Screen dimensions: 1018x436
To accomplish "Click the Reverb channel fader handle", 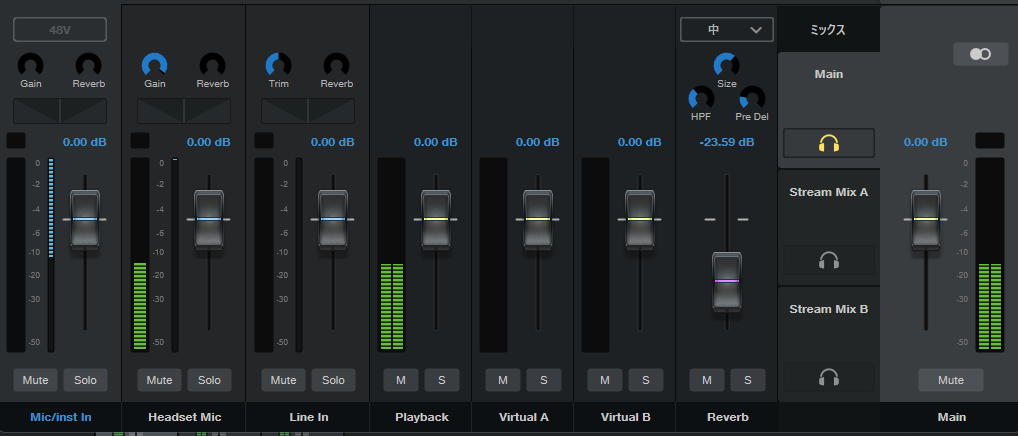I will [x=727, y=281].
